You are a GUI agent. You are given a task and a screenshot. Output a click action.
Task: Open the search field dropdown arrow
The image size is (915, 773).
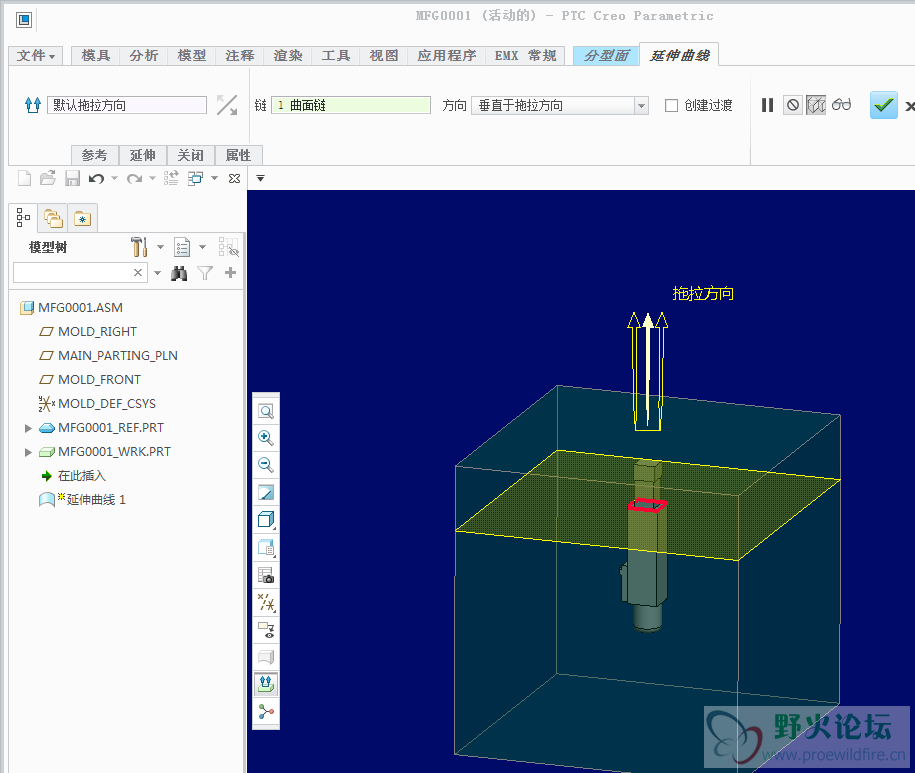pyautogui.click(x=158, y=272)
